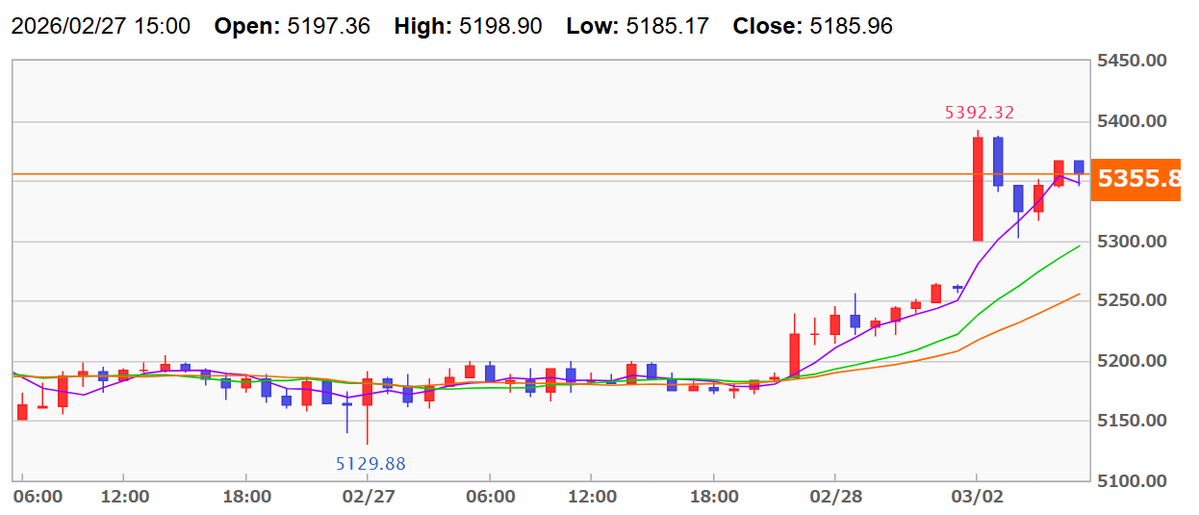Click the 03/02 date axis label
The width and height of the screenshot is (1199, 515).
pos(976,497)
